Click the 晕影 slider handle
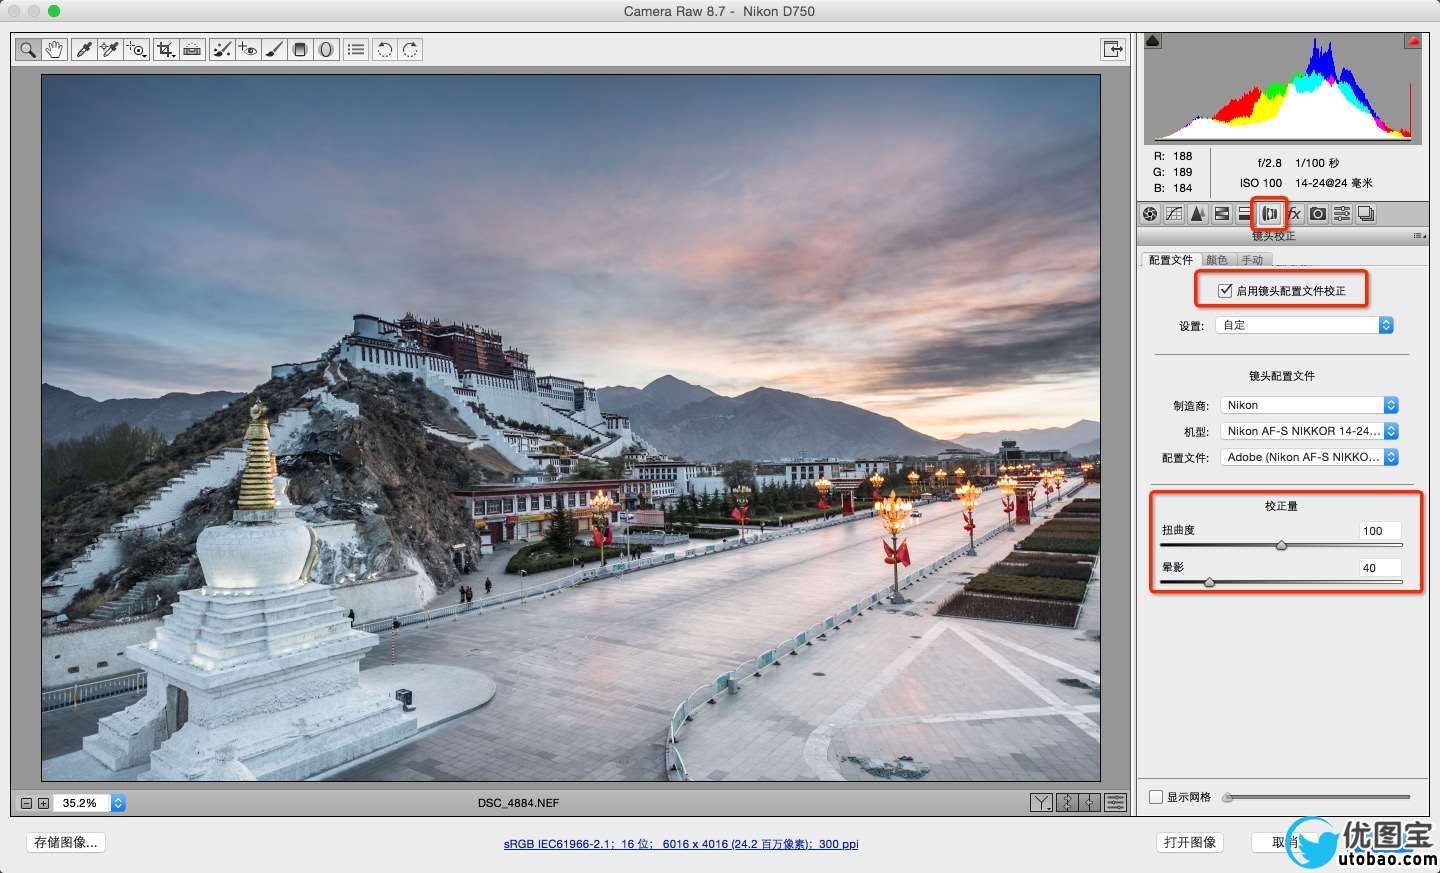The width and height of the screenshot is (1440, 873). tap(1209, 582)
